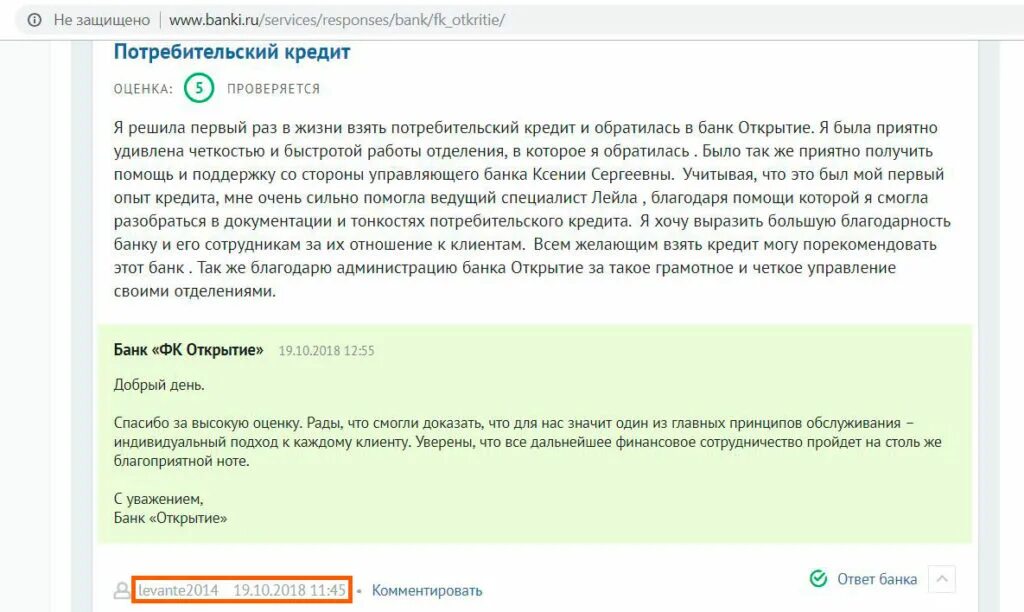The image size is (1024, 612).
Task: Click 'Добрый день.' in the bank reply
Action: 159,385
